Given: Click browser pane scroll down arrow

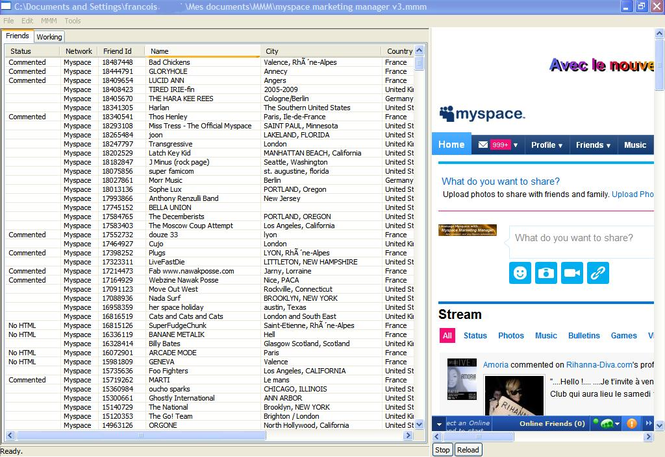Looking at the screenshot, I should pos(659,425).
